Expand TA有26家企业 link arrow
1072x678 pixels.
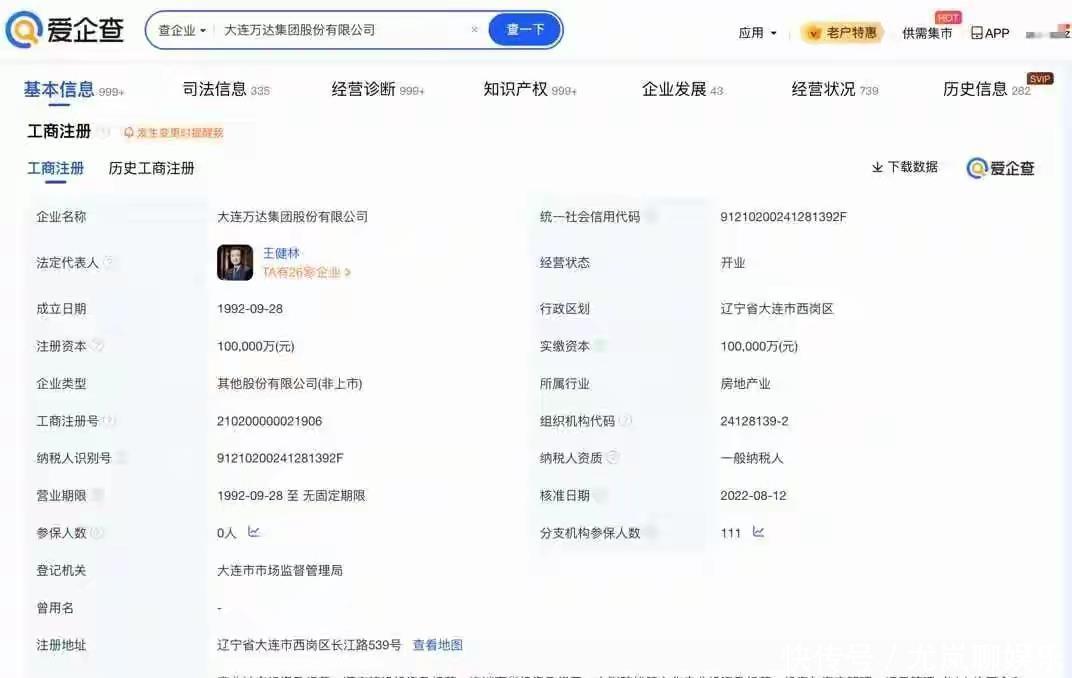[348, 272]
